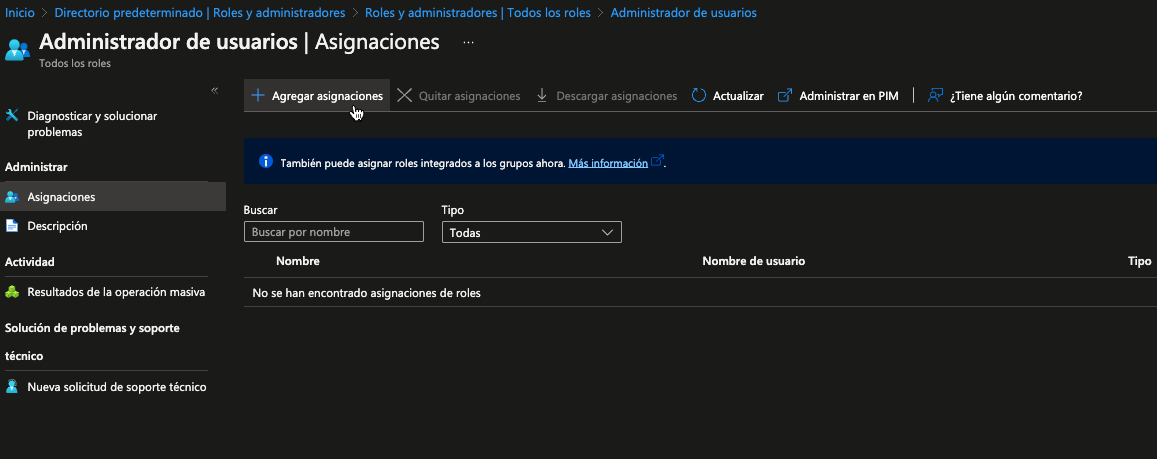Viewport: 1157px width, 459px height.
Task: Click the Descripción document icon in sidebar
Action: click(12, 226)
